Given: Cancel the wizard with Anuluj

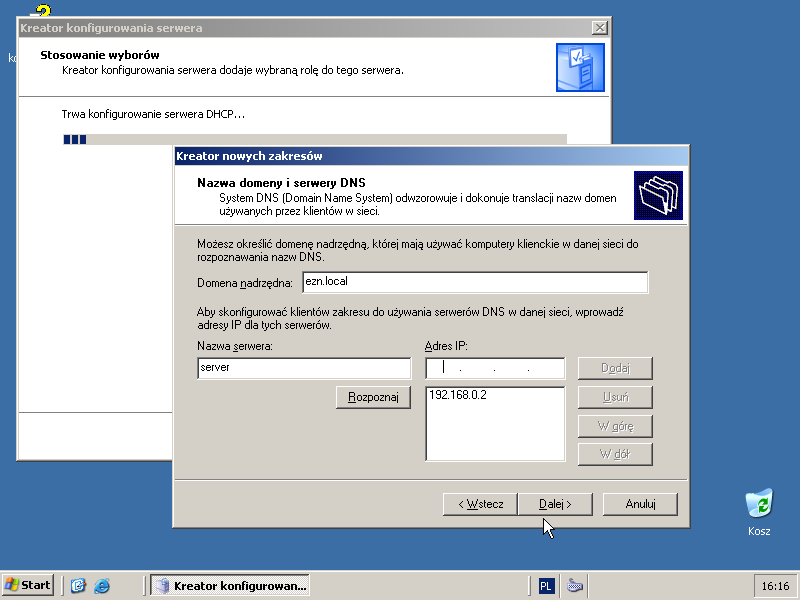Looking at the screenshot, I should 640,504.
